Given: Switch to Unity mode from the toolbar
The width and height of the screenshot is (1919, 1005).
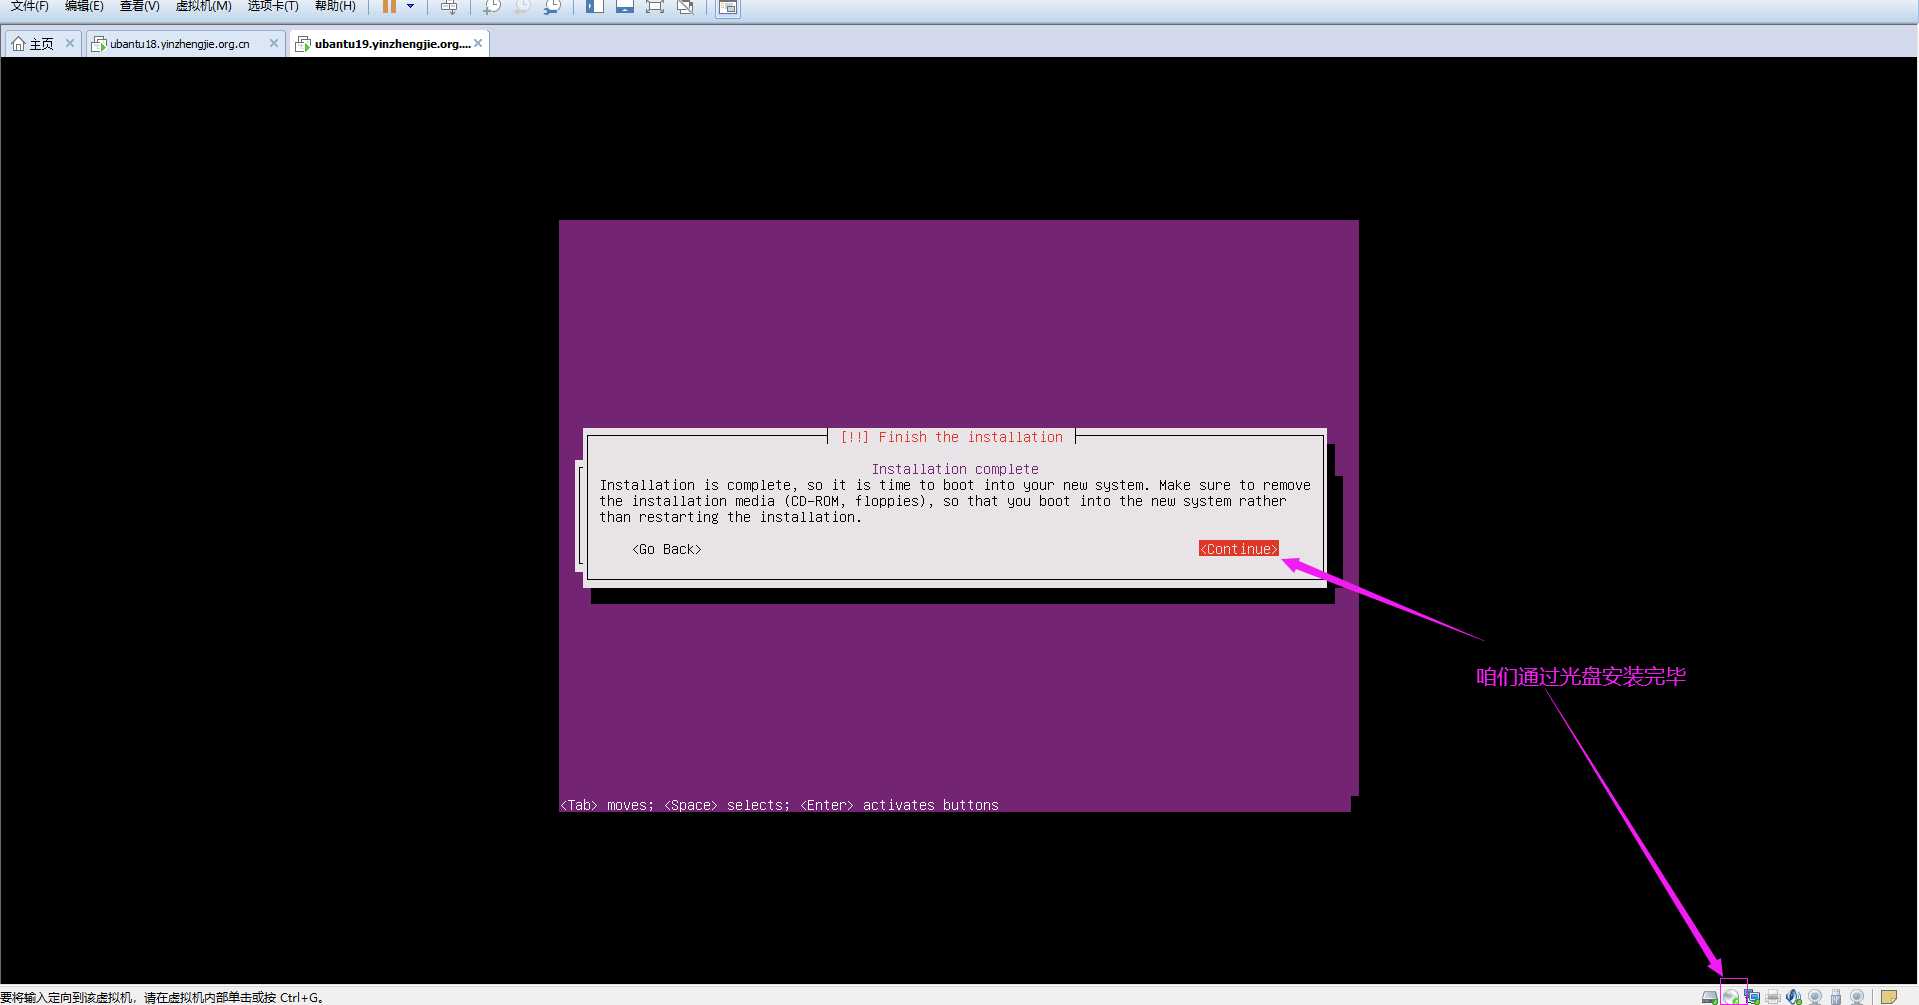Looking at the screenshot, I should pos(685,6).
